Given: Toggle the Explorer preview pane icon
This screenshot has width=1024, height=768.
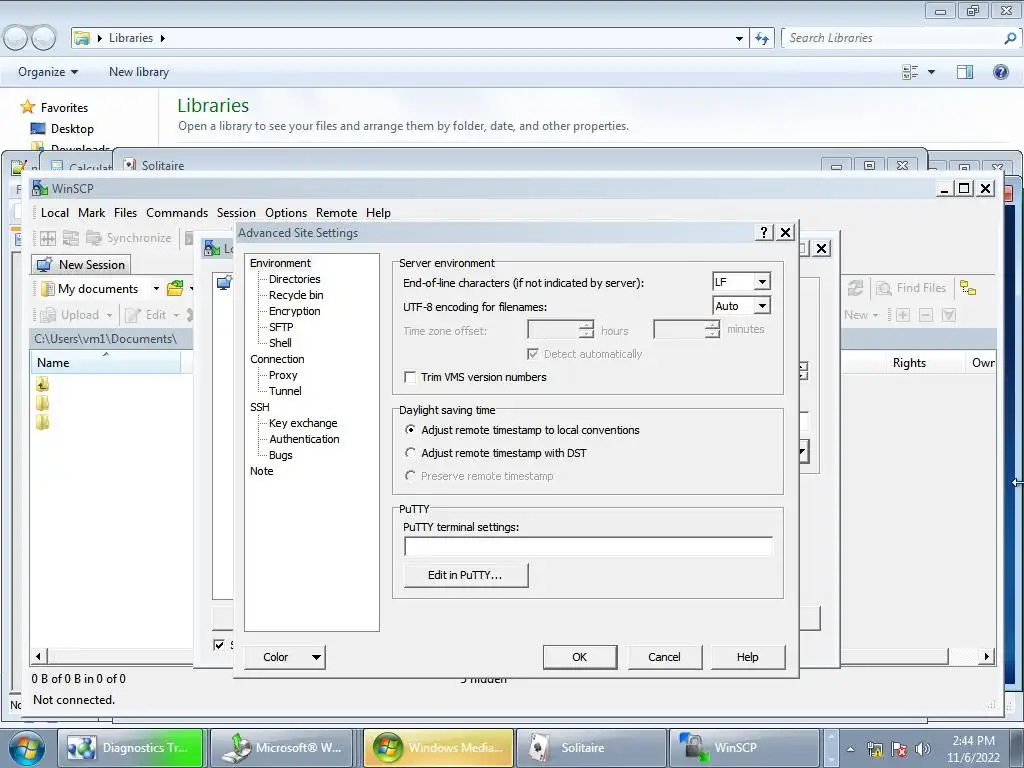Looking at the screenshot, I should pos(965,72).
